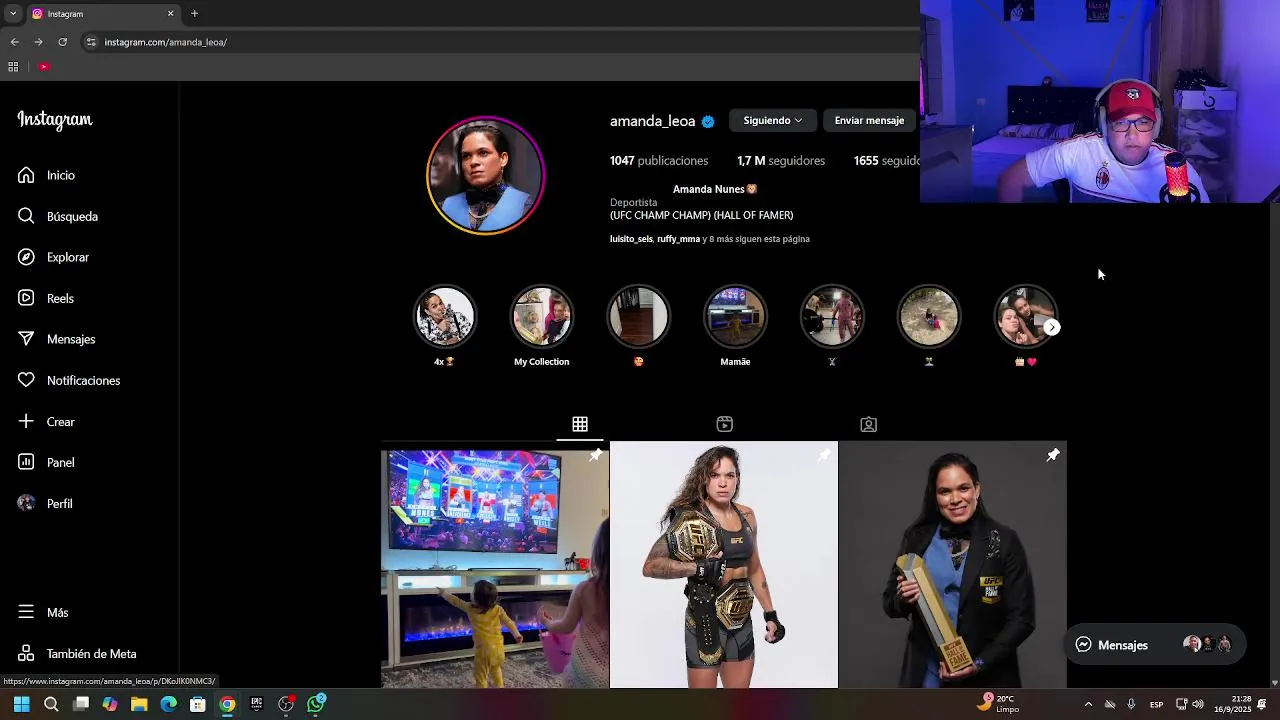Switch to the Reels tab
Image resolution: width=1280 pixels, height=720 pixels.
click(724, 424)
